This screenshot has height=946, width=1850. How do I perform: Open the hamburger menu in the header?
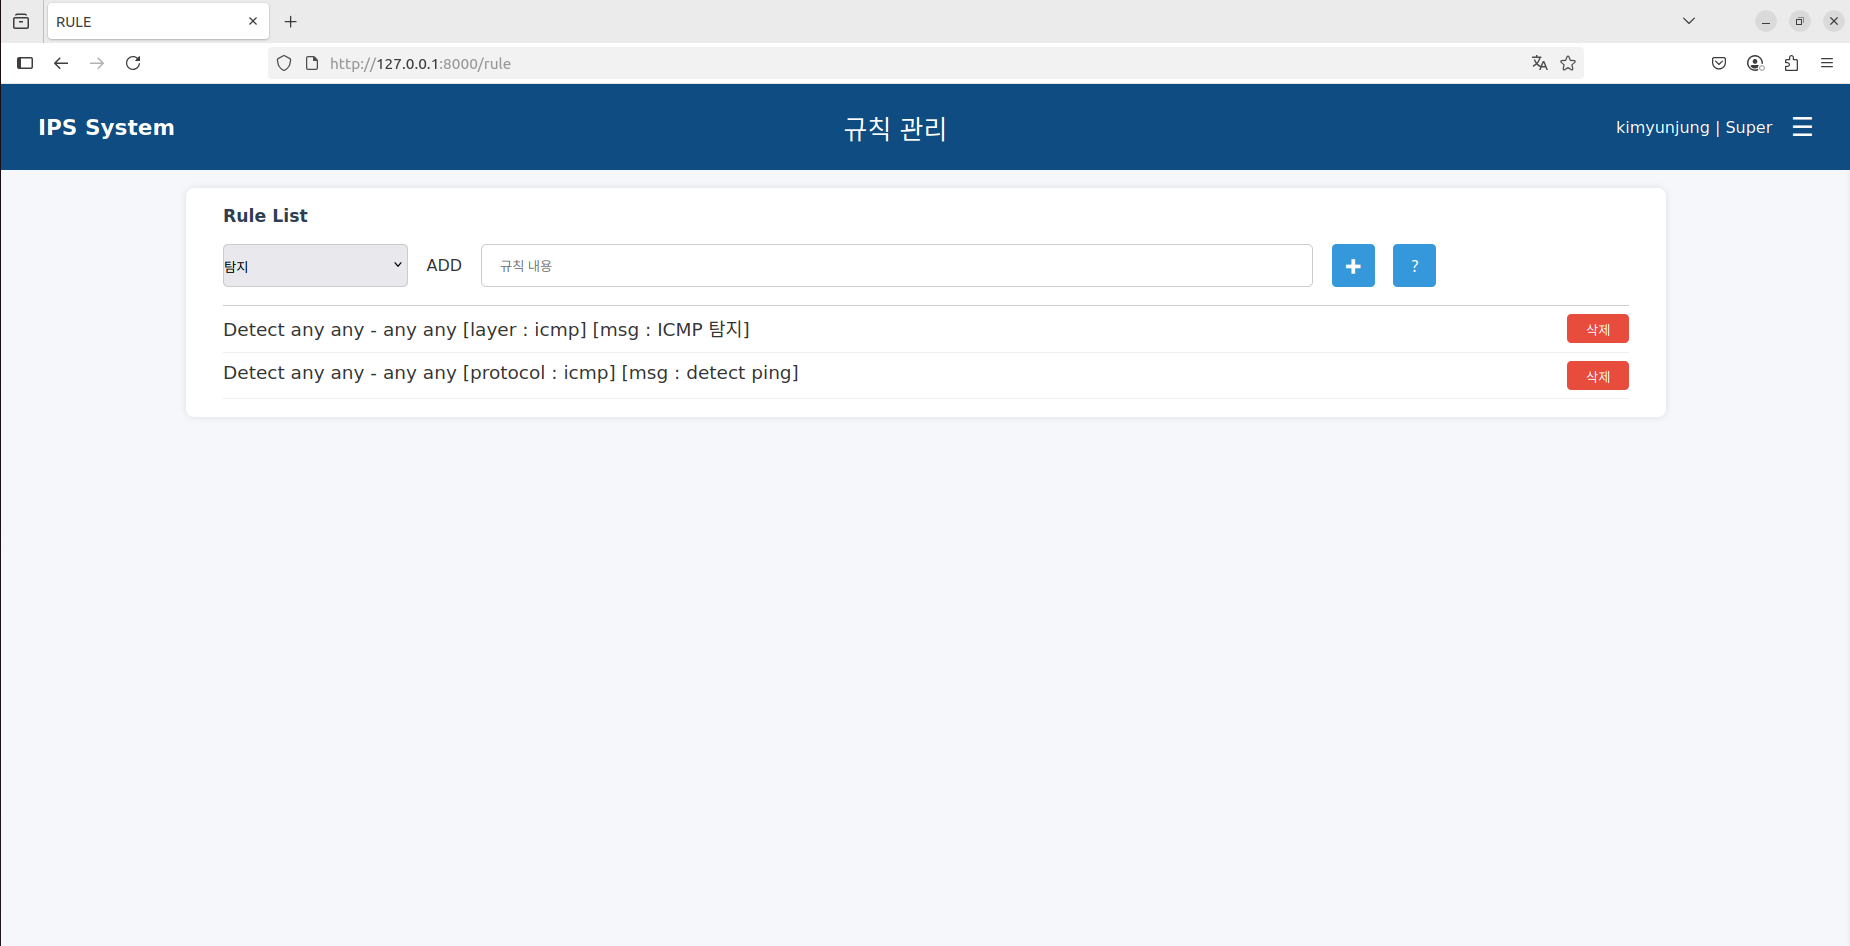(1802, 127)
